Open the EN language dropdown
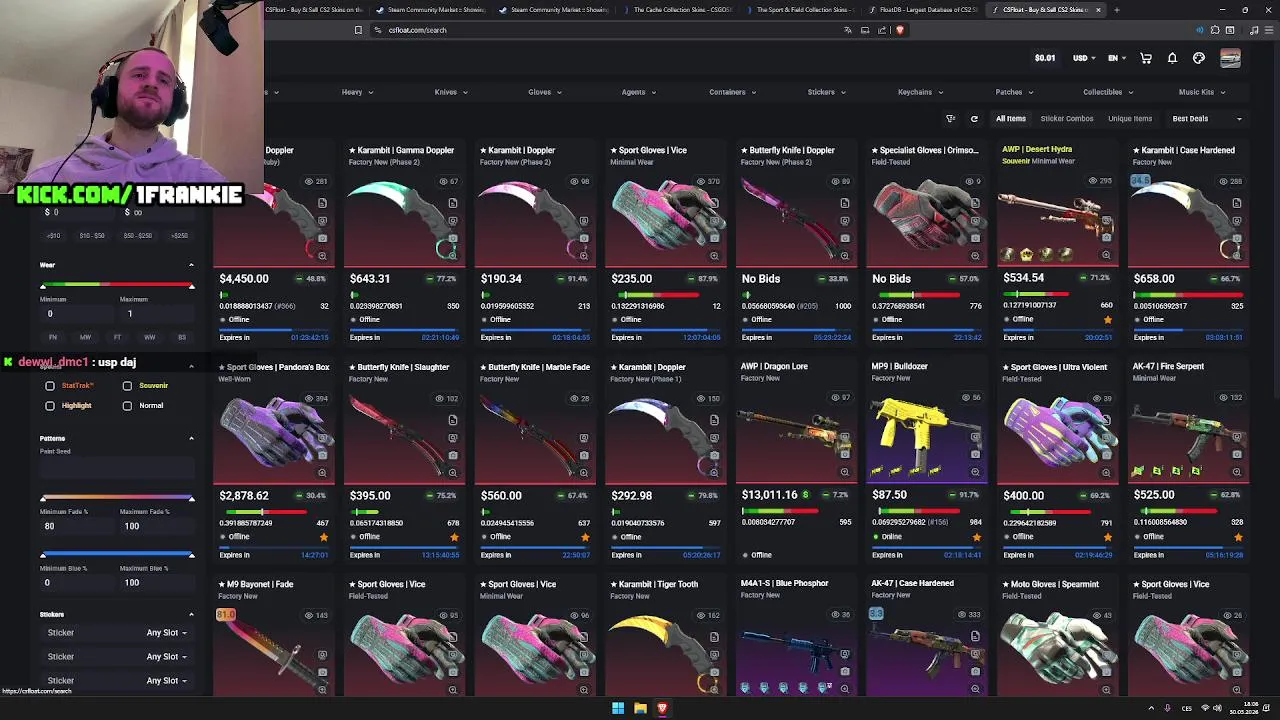This screenshot has height=720, width=1280. pos(1117,58)
